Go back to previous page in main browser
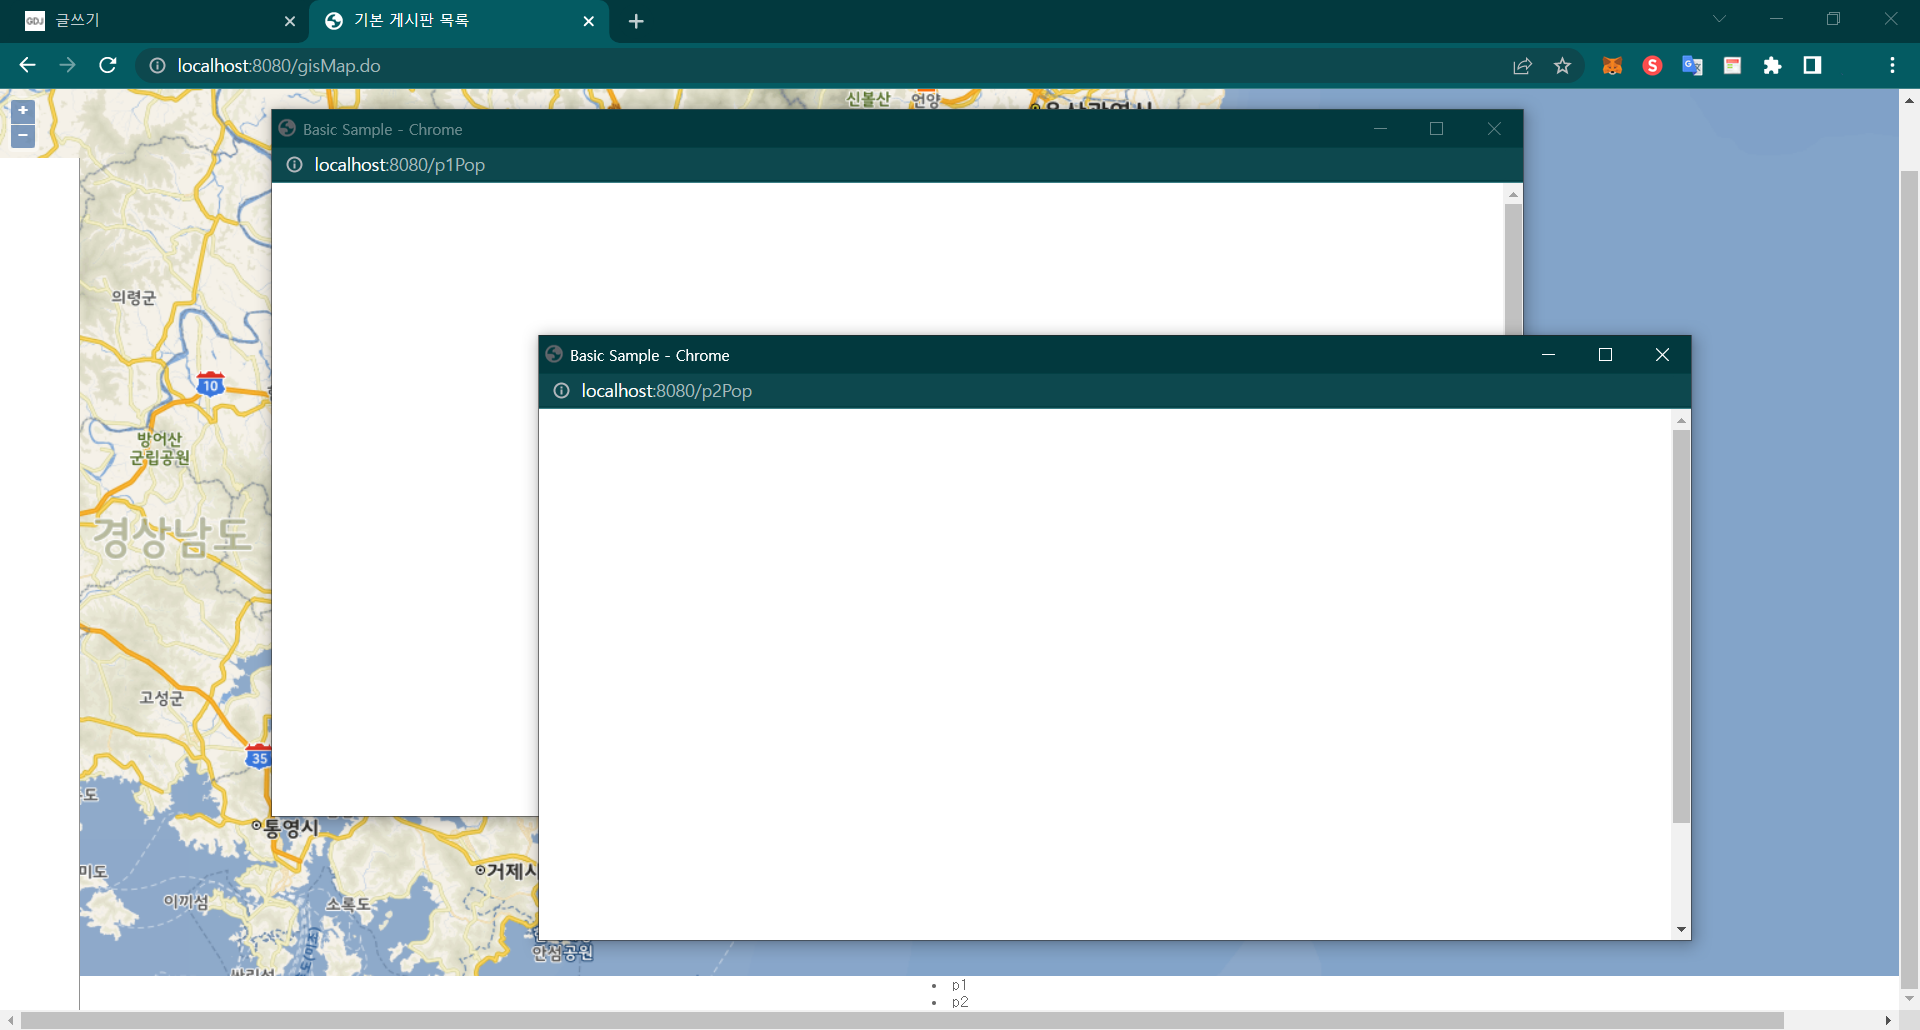The width and height of the screenshot is (1920, 1030). click(x=27, y=65)
